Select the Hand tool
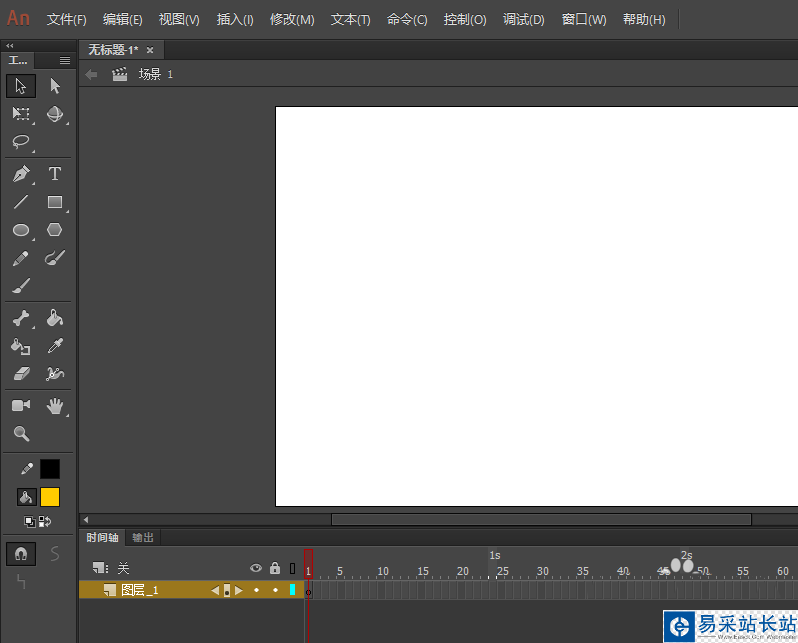798x643 pixels. pos(55,406)
